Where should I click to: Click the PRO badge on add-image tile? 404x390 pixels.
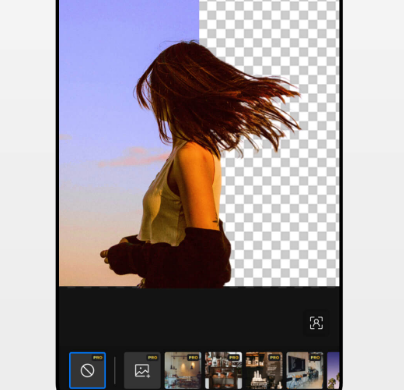click(x=152, y=358)
